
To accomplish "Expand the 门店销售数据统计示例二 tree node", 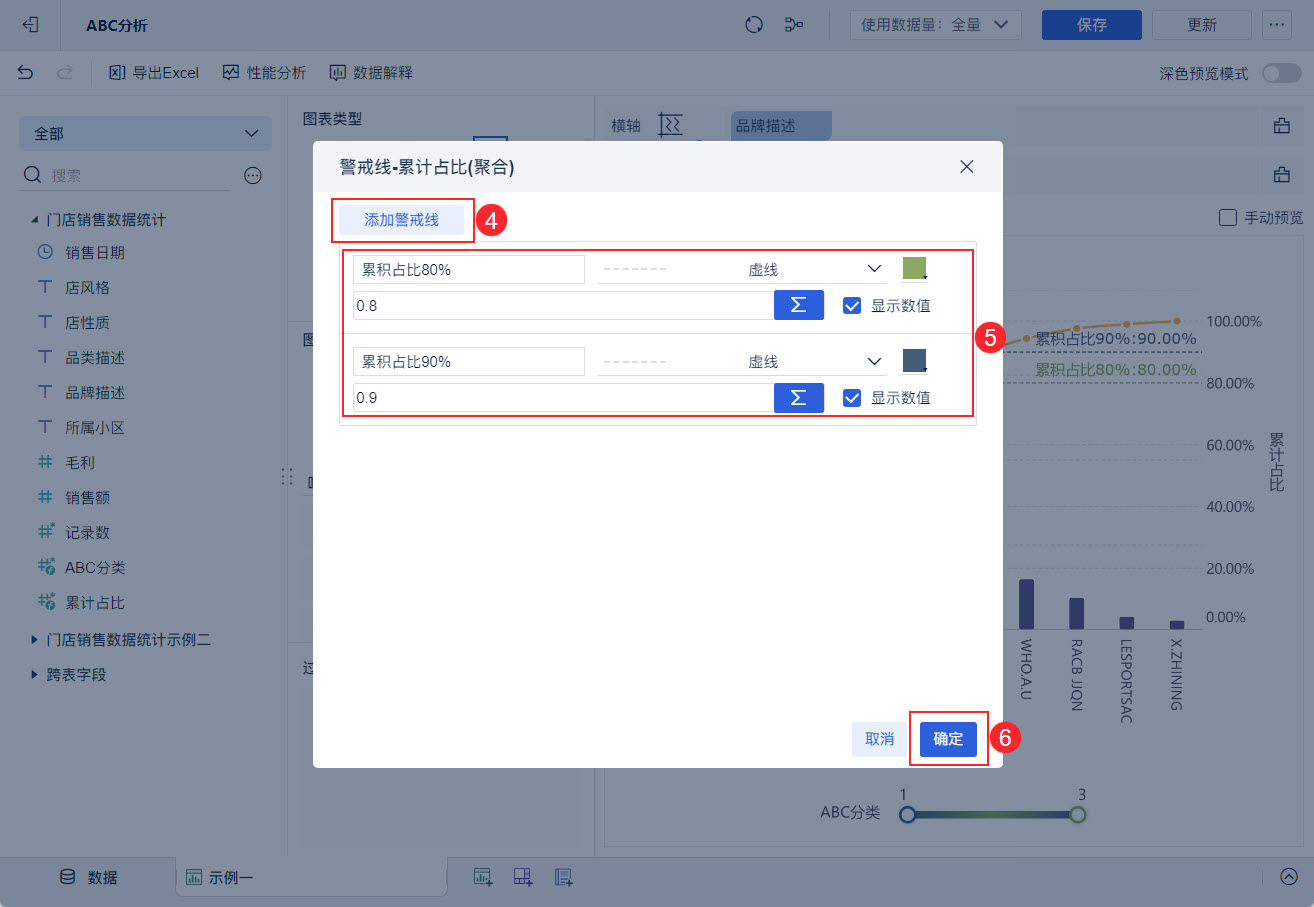I will 35,639.
